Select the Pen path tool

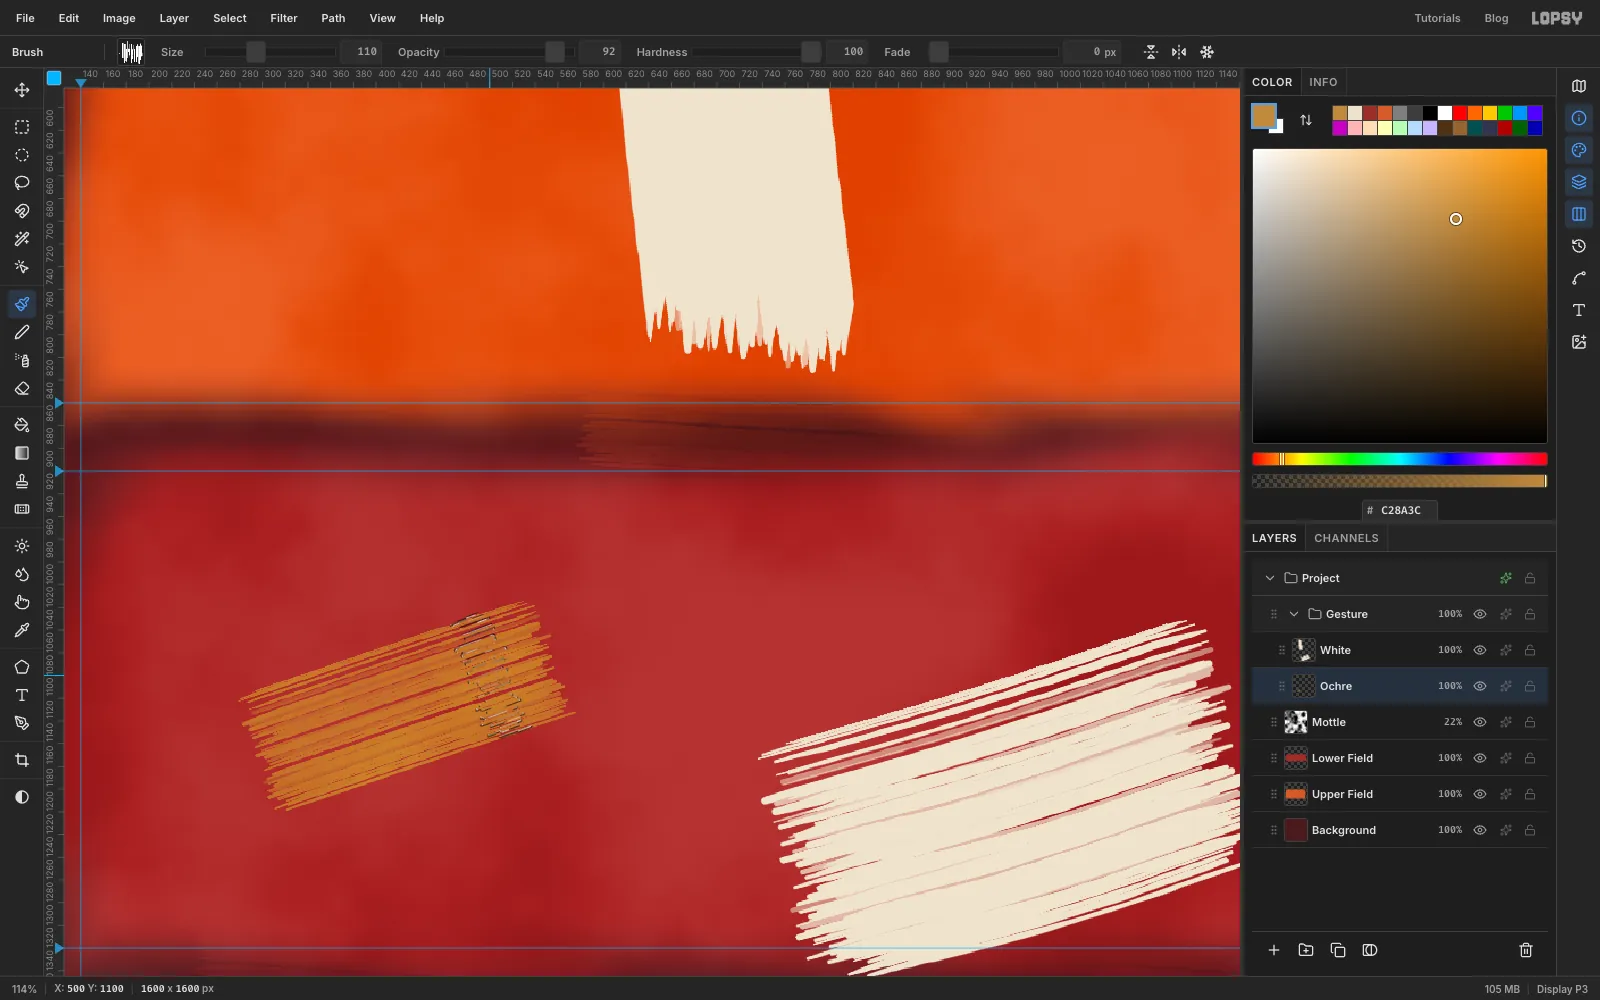coord(22,723)
